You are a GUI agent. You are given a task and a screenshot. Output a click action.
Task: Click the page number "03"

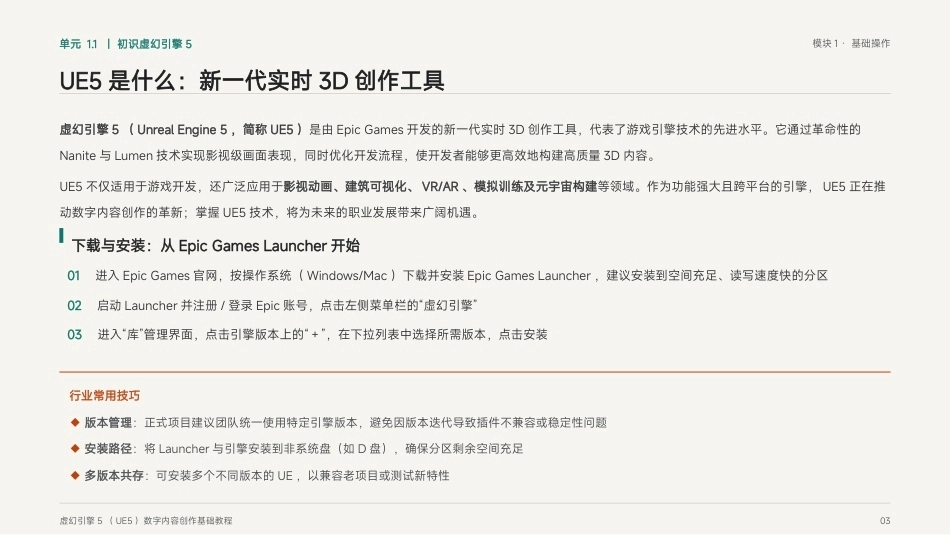pos(885,520)
